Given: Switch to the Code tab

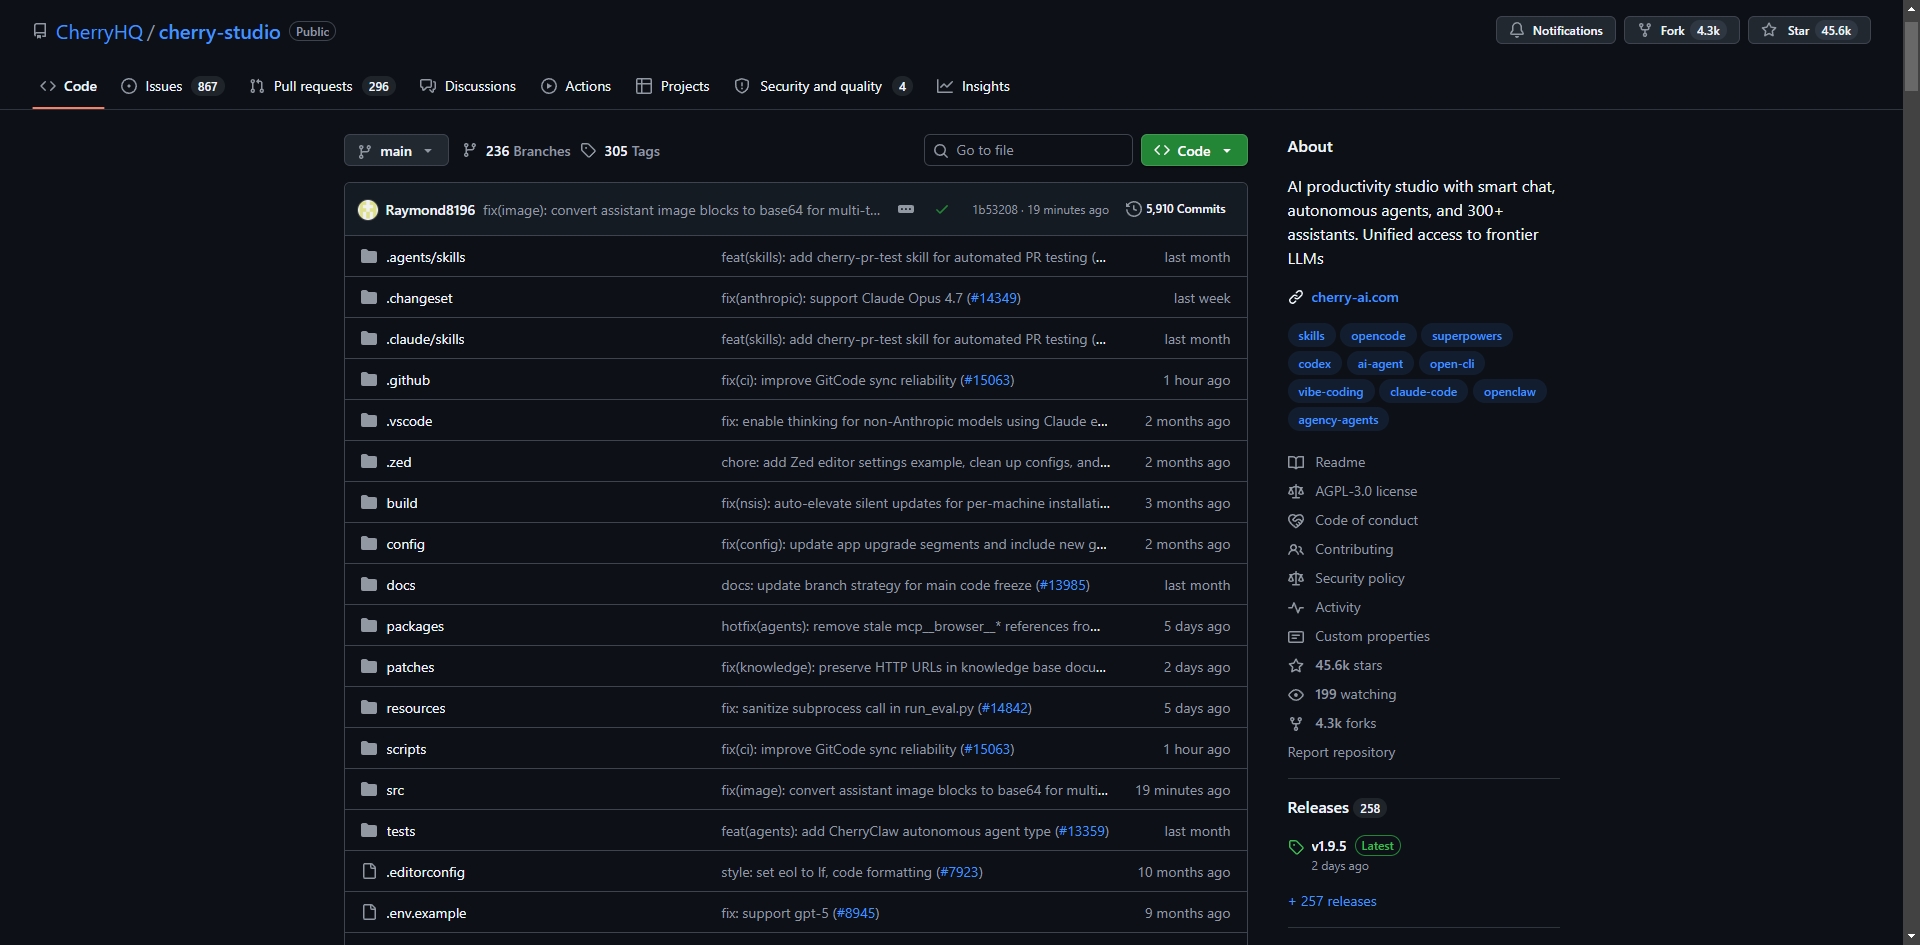Looking at the screenshot, I should pos(68,86).
